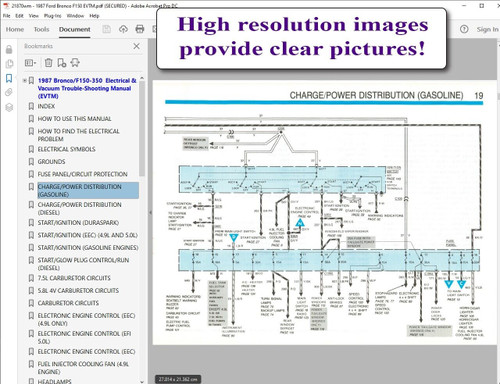Open HOW TO USE THIS MANUAL bookmark
Screen dimensions: 500x384
tap(74, 119)
